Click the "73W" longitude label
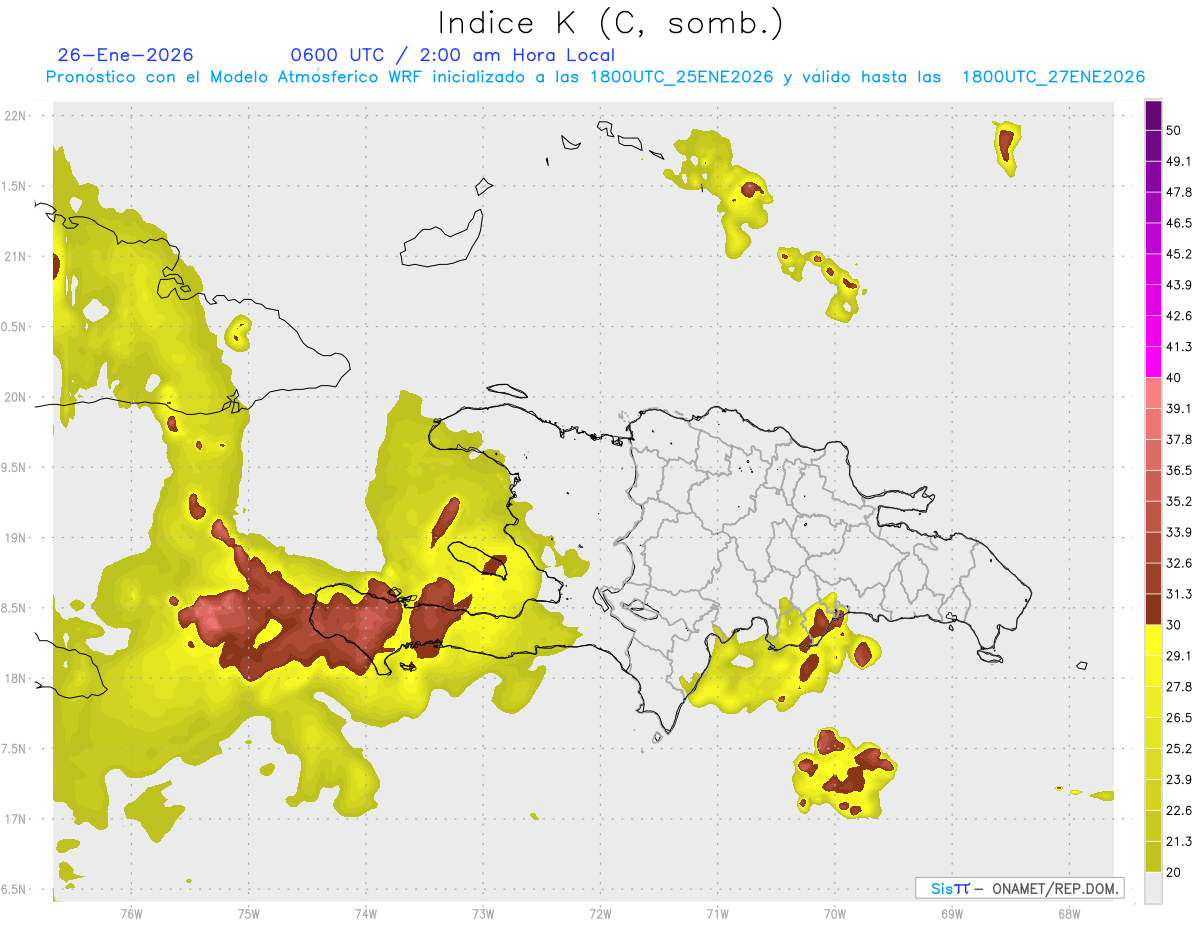The width and height of the screenshot is (1200, 927). [x=483, y=913]
